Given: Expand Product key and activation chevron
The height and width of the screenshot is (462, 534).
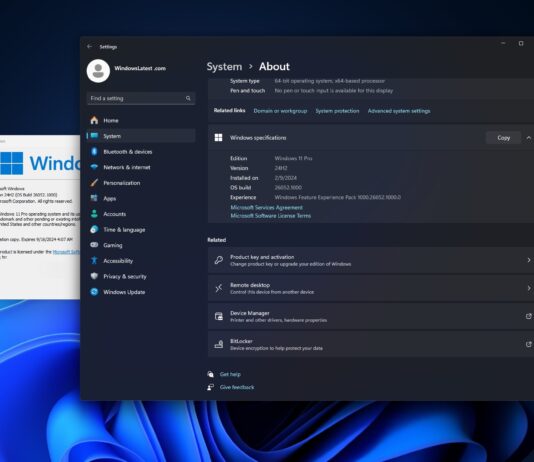Looking at the screenshot, I should (529, 260).
